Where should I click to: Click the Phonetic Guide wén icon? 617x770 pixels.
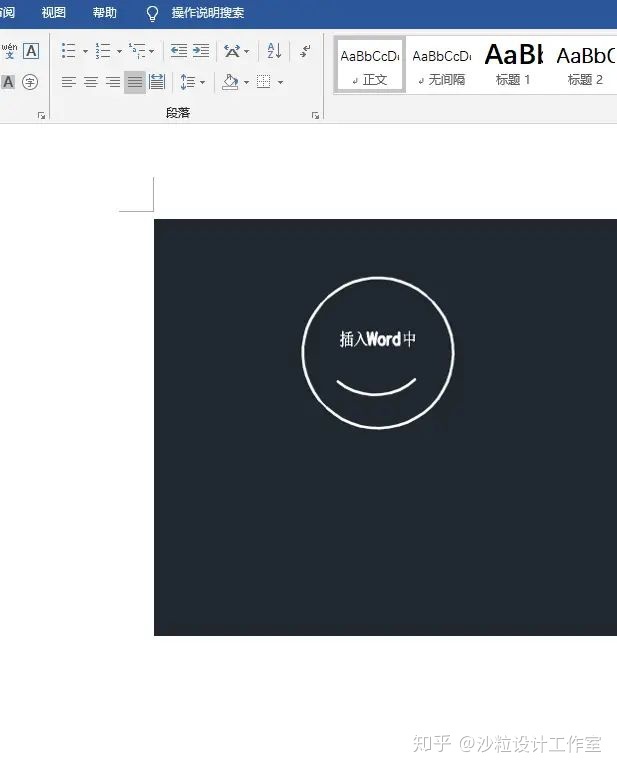[9, 51]
